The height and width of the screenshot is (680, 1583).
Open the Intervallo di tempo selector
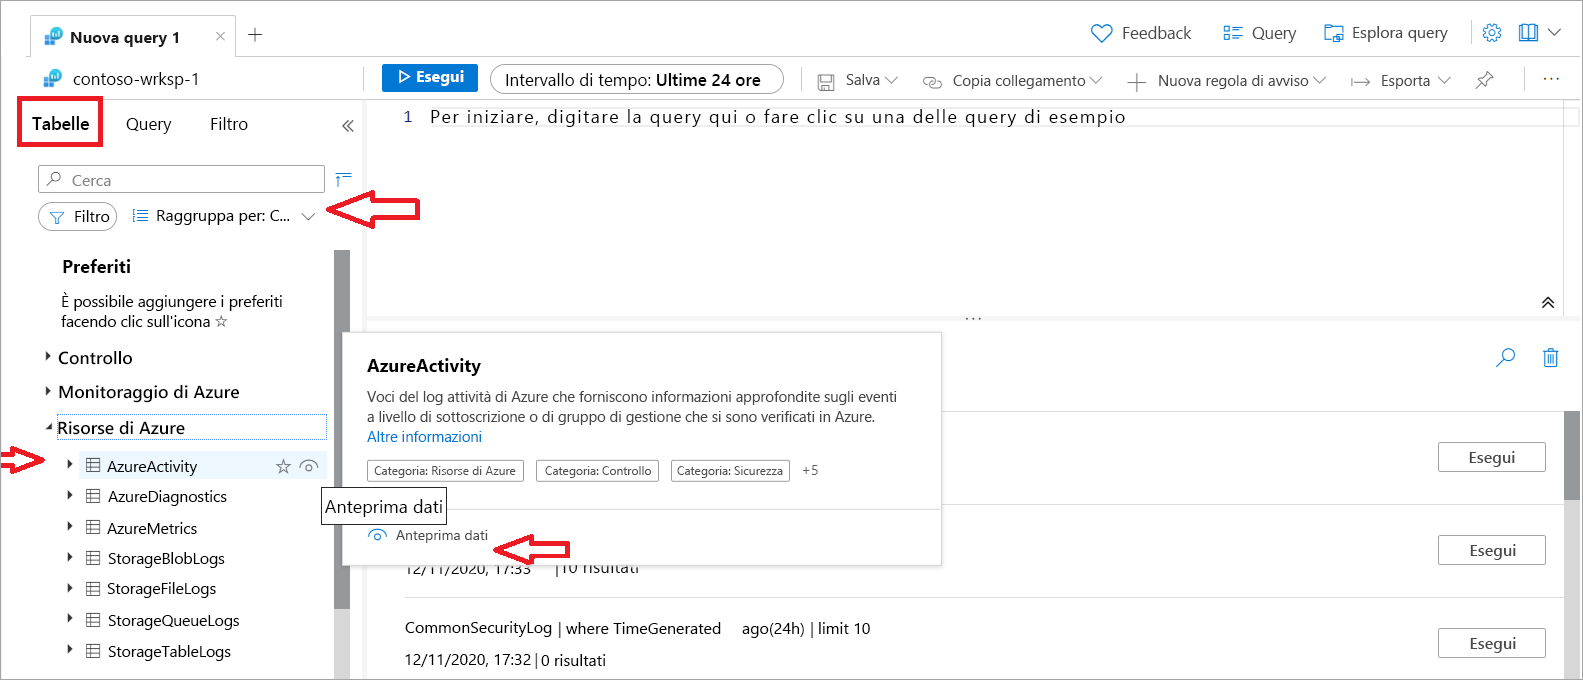click(x=637, y=80)
